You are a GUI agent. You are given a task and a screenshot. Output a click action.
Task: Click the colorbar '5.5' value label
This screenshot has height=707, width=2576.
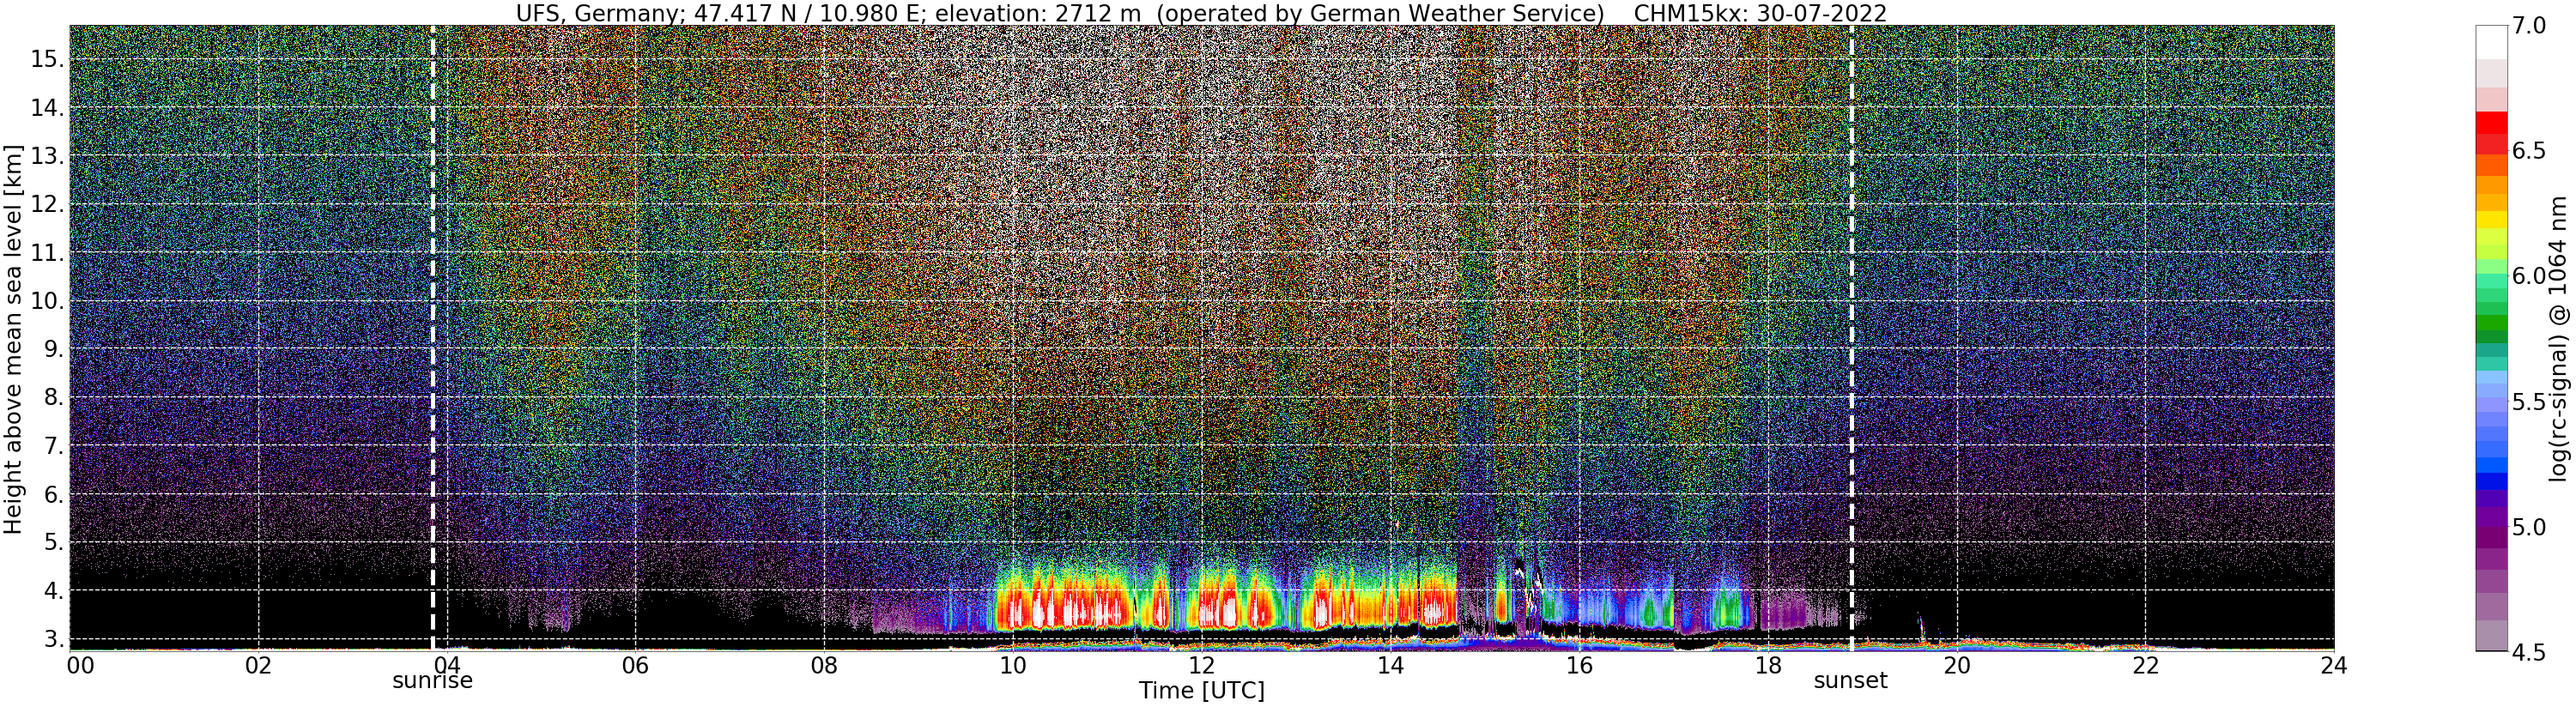(x=2529, y=402)
